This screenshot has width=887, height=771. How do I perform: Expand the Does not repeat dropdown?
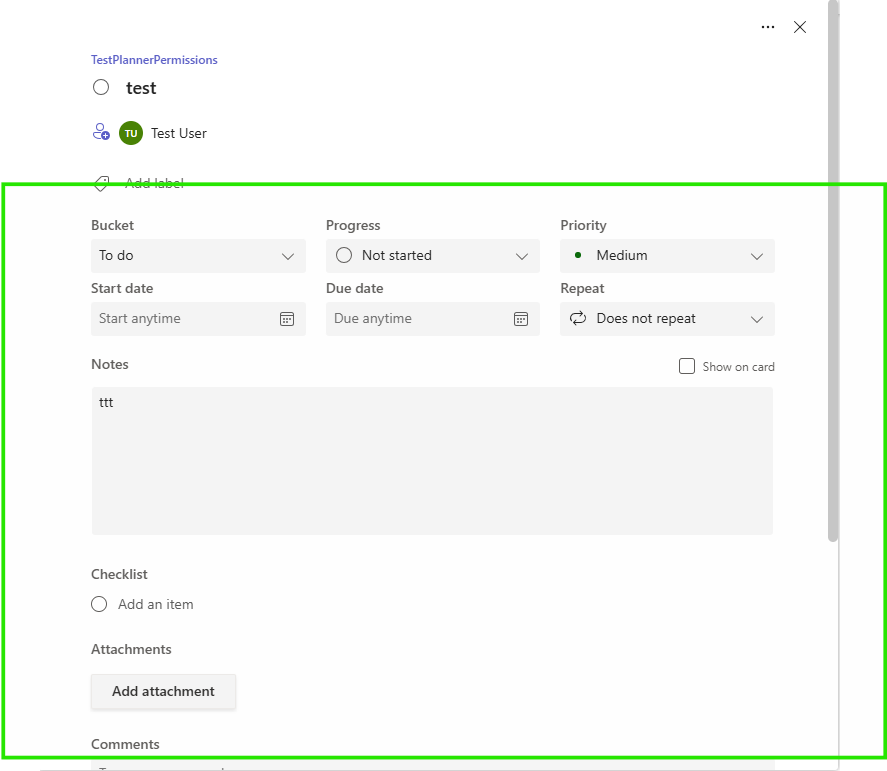667,318
